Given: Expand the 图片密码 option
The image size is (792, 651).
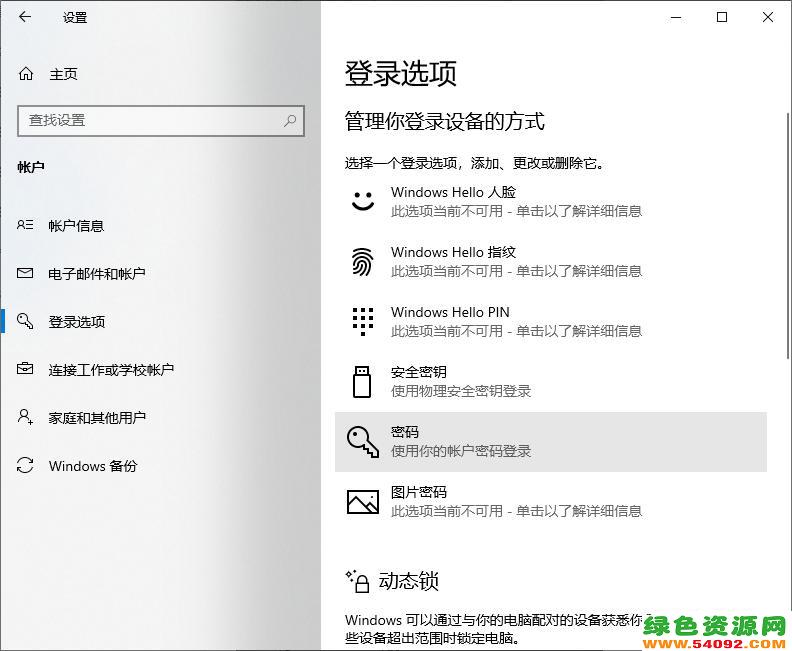Looking at the screenshot, I should [551, 502].
